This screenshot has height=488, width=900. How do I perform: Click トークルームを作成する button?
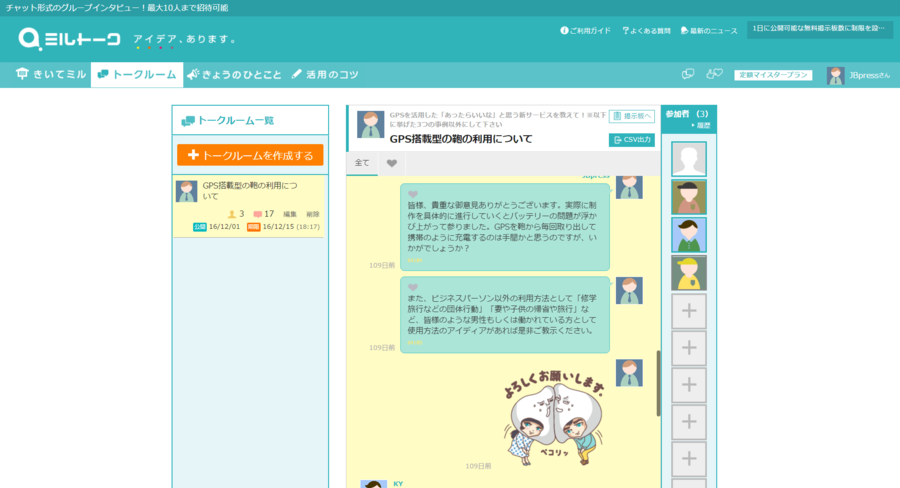tap(250, 155)
